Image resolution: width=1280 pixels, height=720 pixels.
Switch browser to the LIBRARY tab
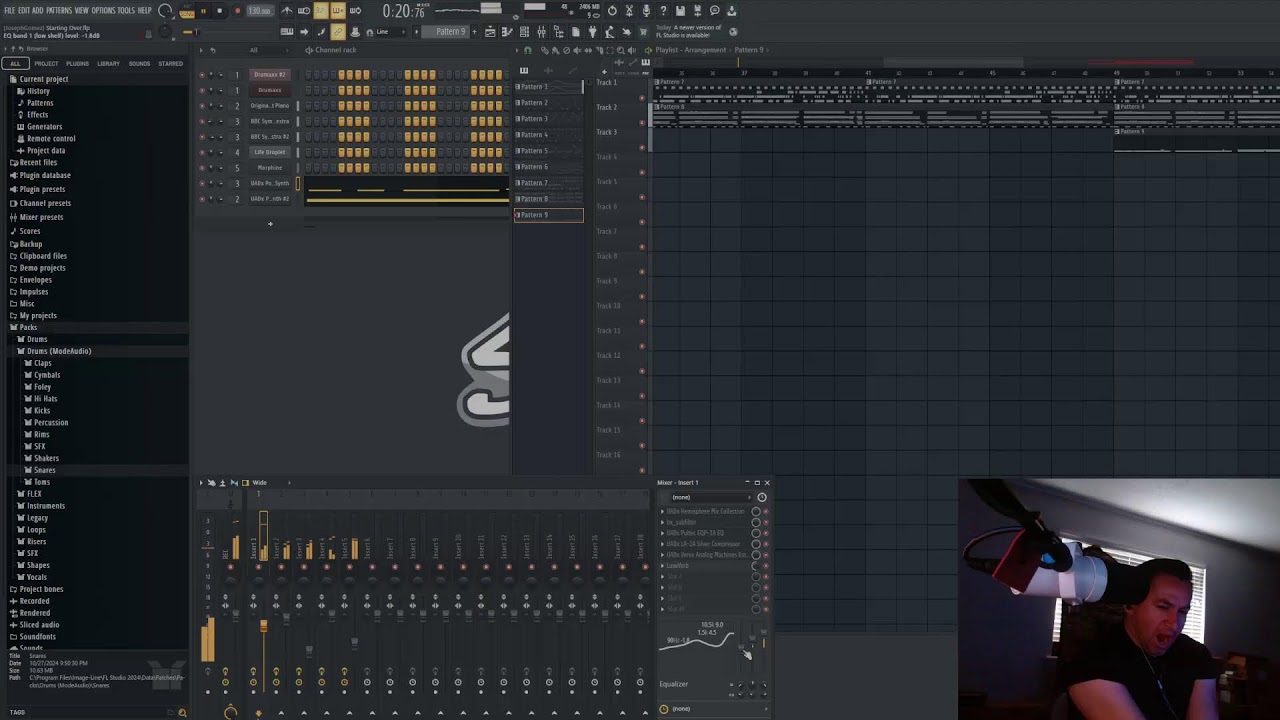click(108, 63)
